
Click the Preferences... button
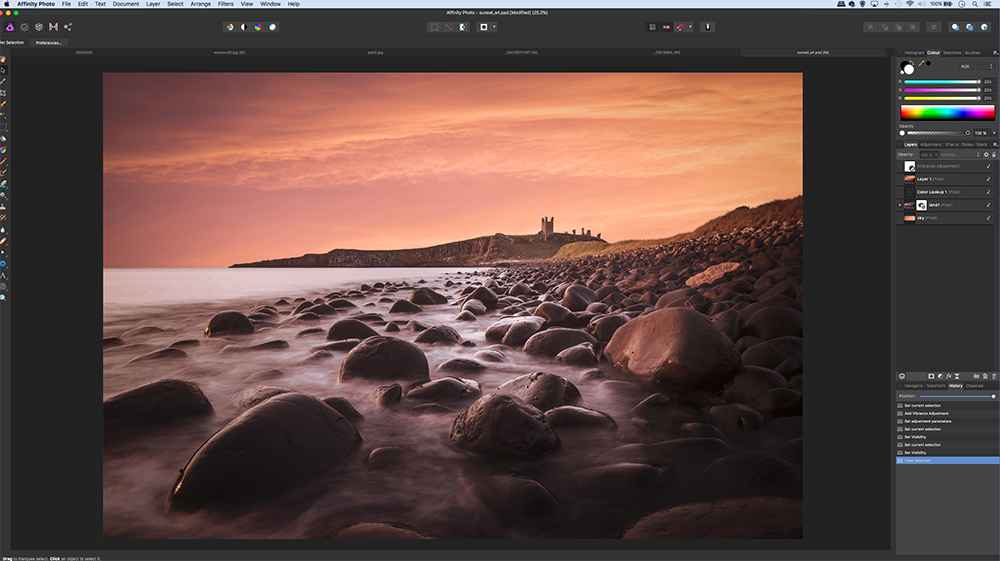point(48,43)
